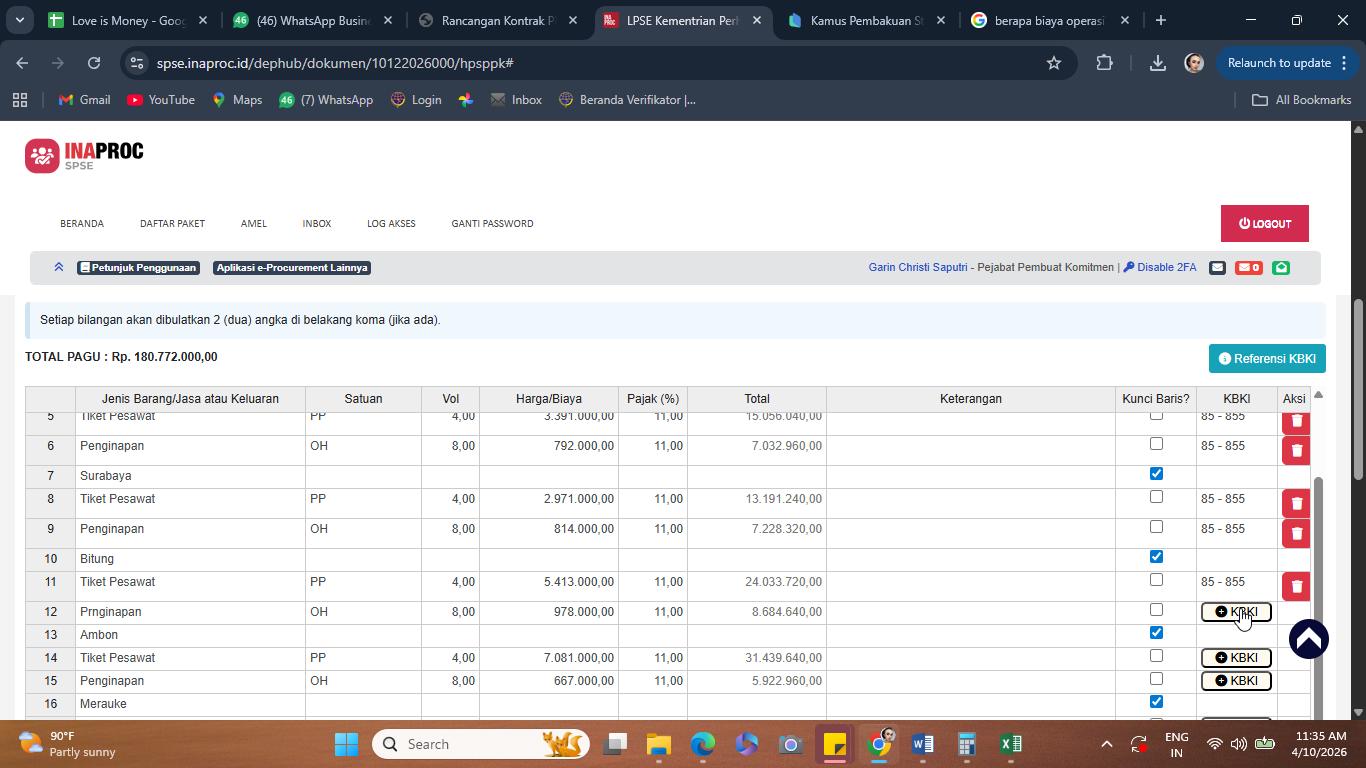Collapse the header with double chevron icon
Screen dimensions: 1366x768
(x=59, y=267)
